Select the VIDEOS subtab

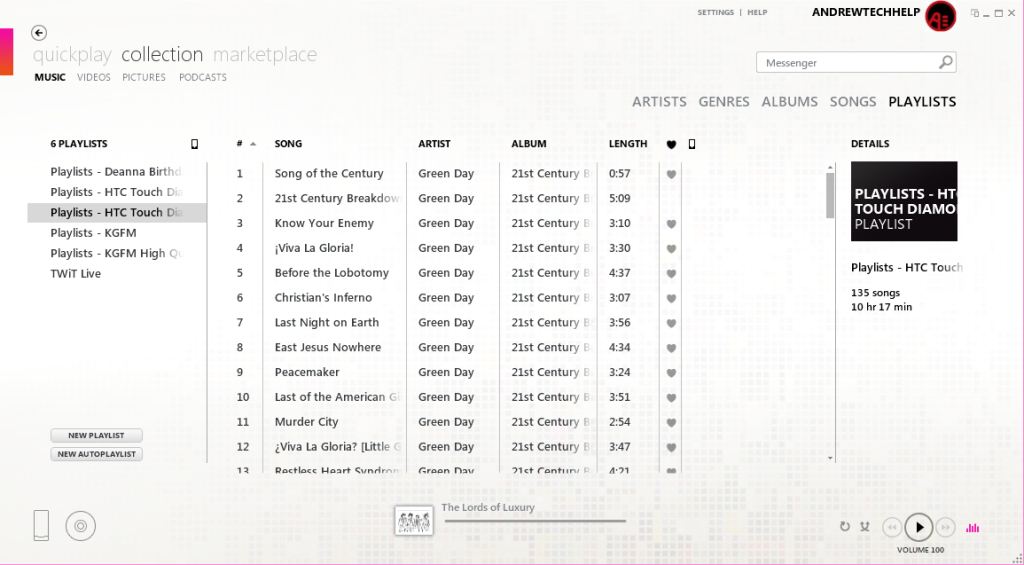coord(93,77)
